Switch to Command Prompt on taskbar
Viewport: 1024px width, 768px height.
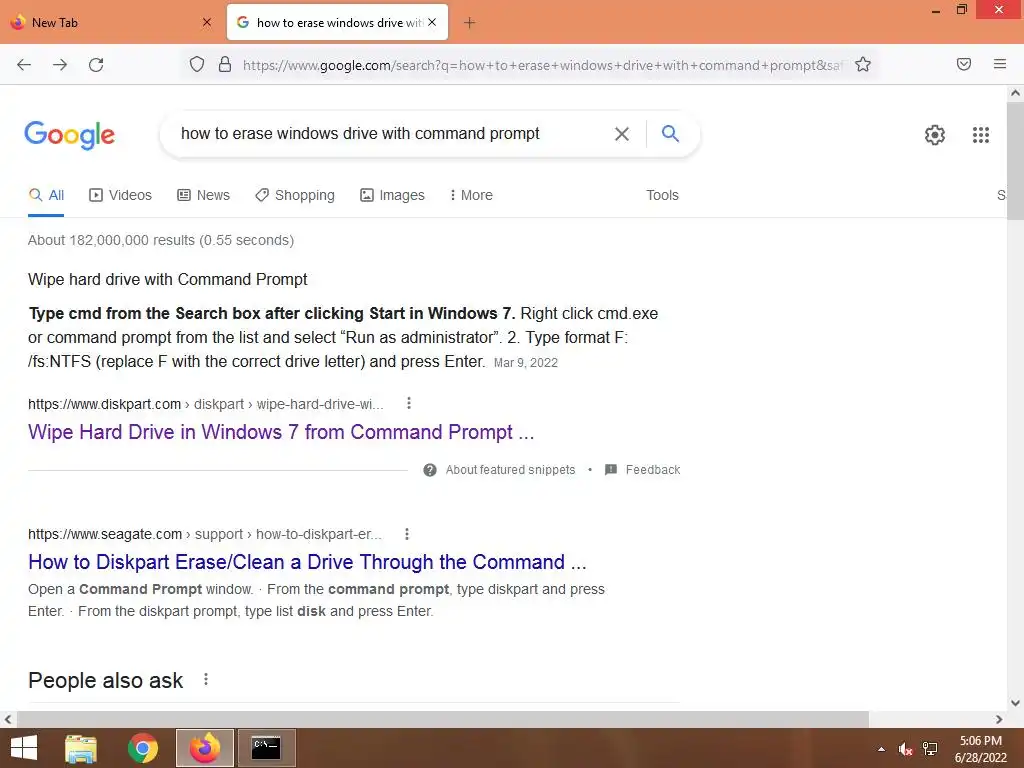click(x=266, y=748)
